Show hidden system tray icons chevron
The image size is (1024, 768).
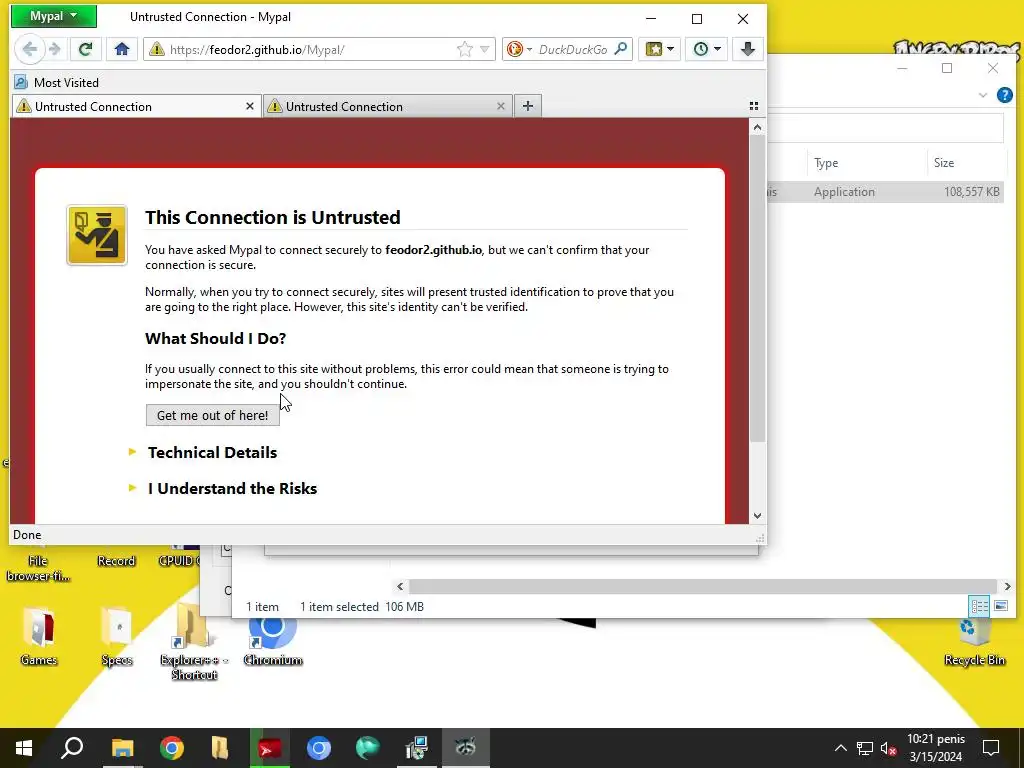coord(840,748)
